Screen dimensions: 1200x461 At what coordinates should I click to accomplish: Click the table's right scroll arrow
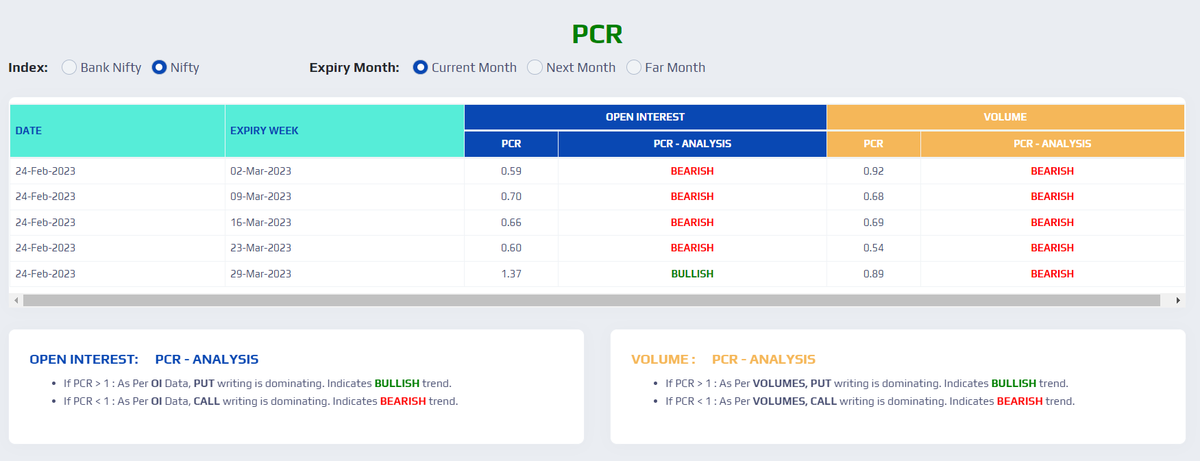(1178, 300)
